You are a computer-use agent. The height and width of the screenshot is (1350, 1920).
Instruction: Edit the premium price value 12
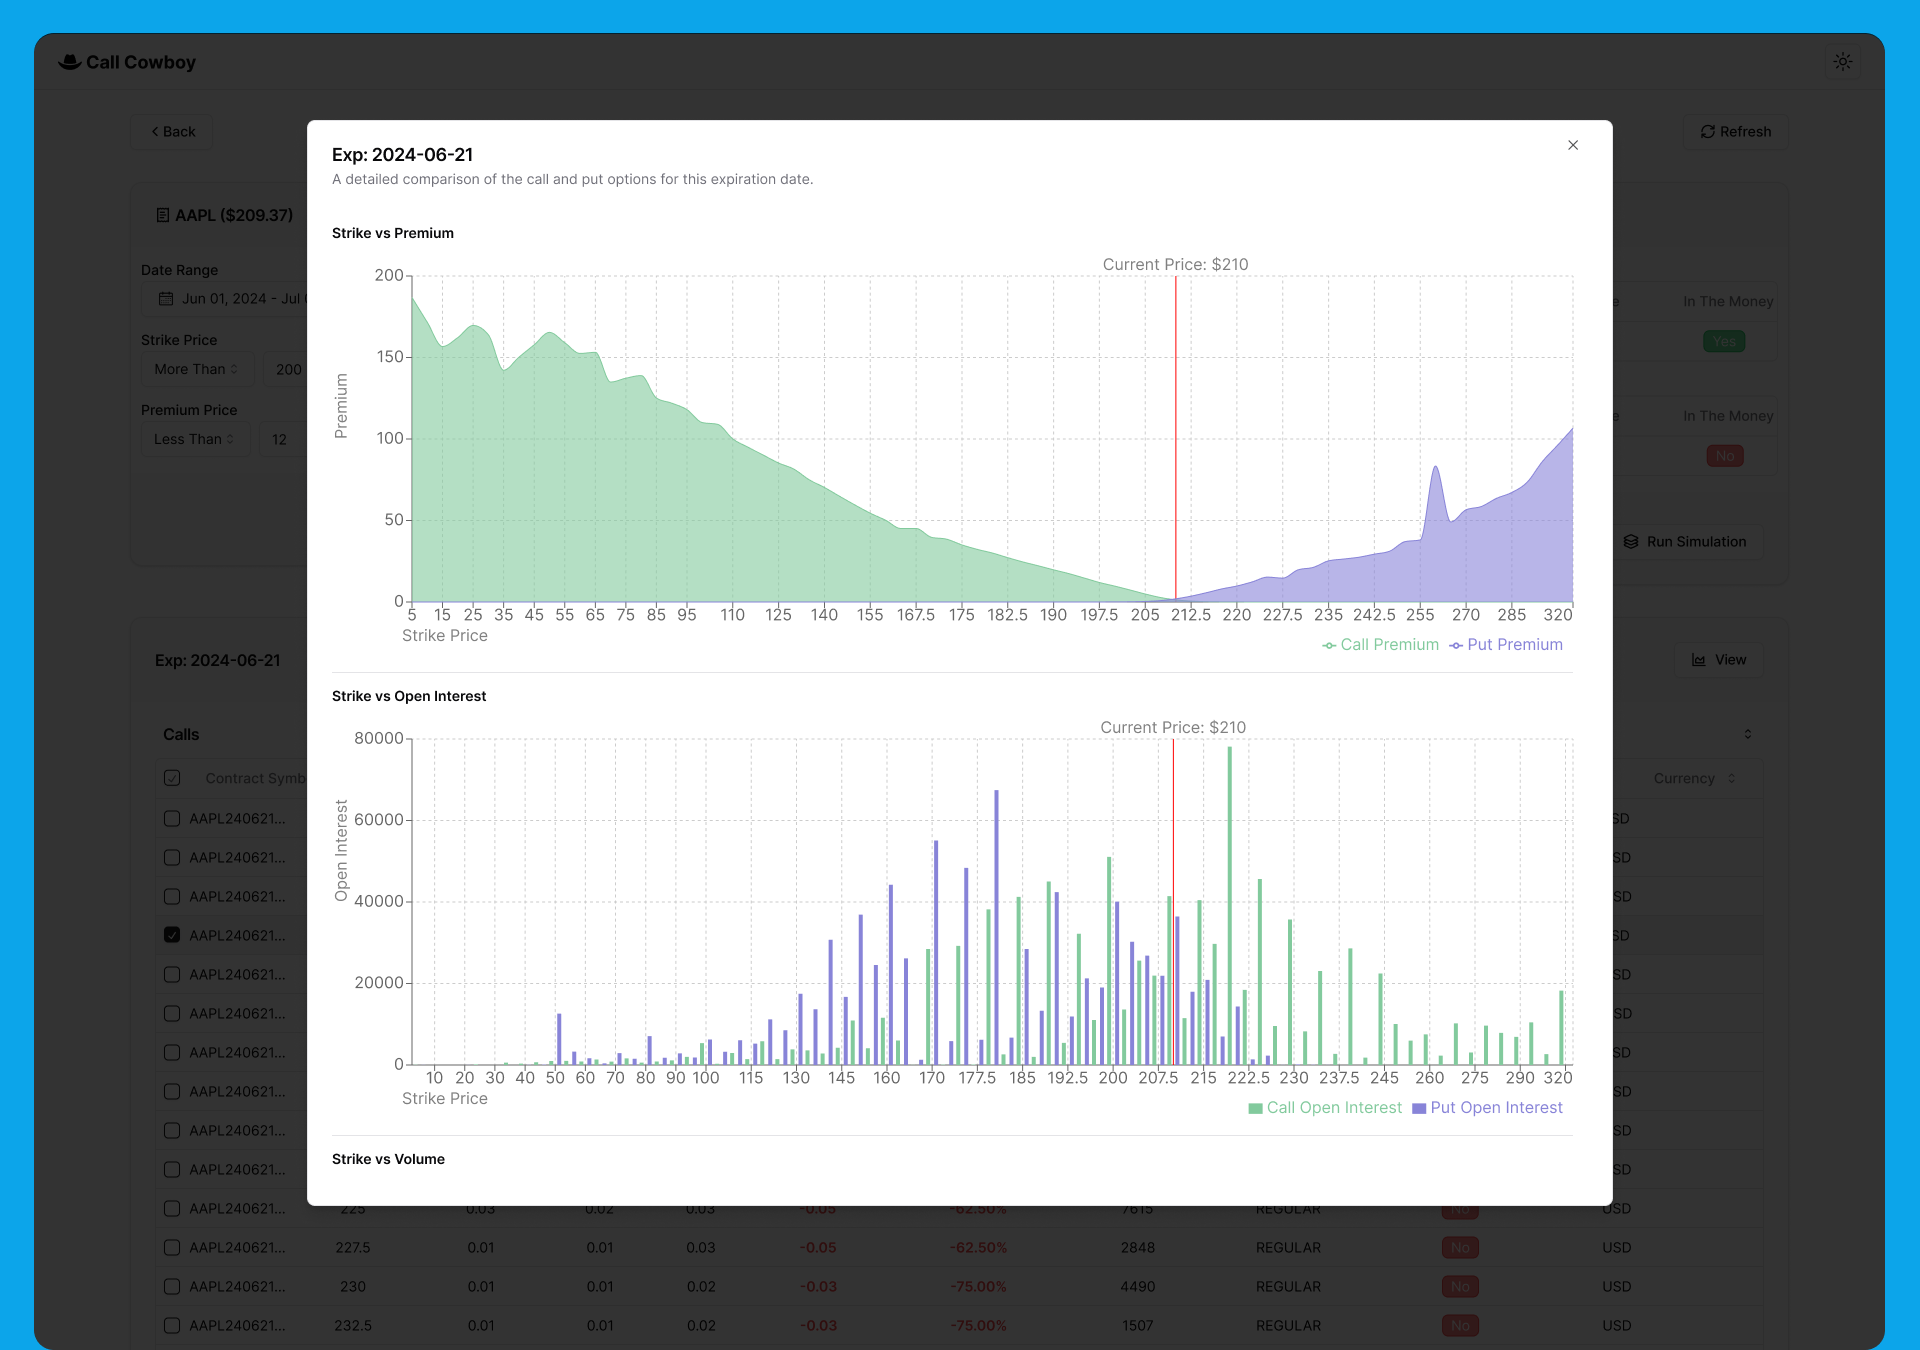click(282, 439)
